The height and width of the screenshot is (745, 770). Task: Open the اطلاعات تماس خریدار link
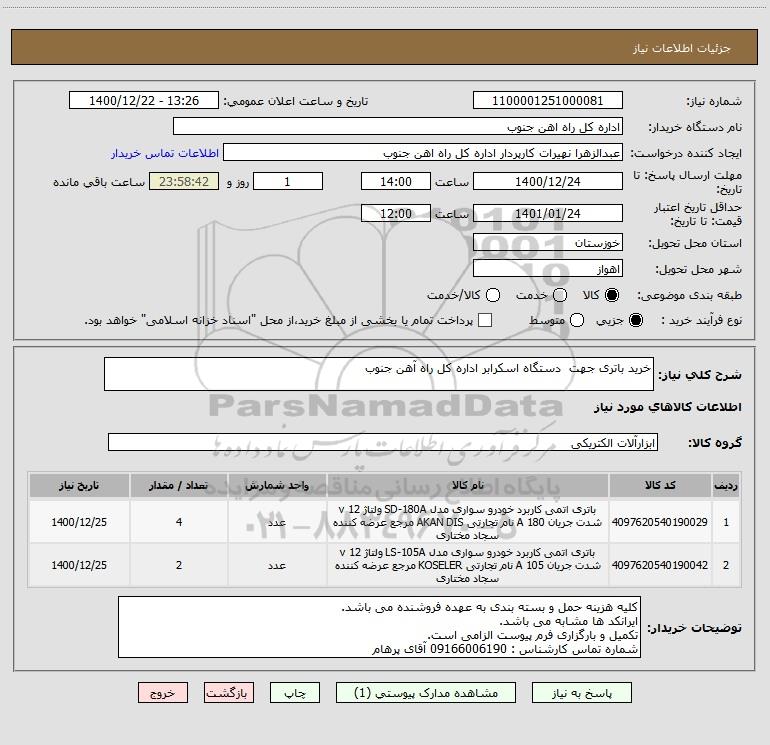click(x=165, y=153)
